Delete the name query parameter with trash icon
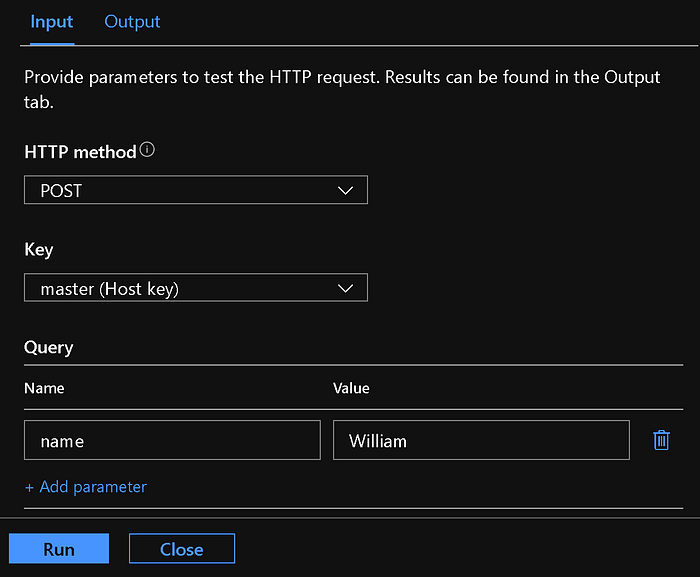Viewport: 700px width, 577px height. pyautogui.click(x=661, y=440)
